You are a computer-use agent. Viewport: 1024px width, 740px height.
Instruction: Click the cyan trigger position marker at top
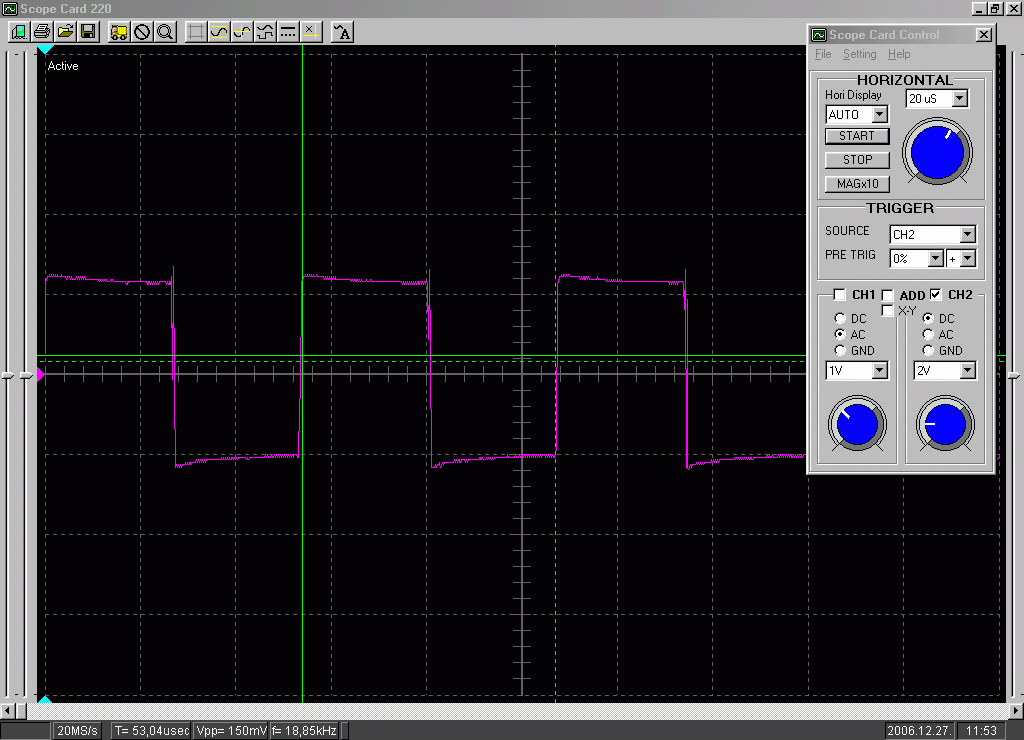click(x=44, y=50)
